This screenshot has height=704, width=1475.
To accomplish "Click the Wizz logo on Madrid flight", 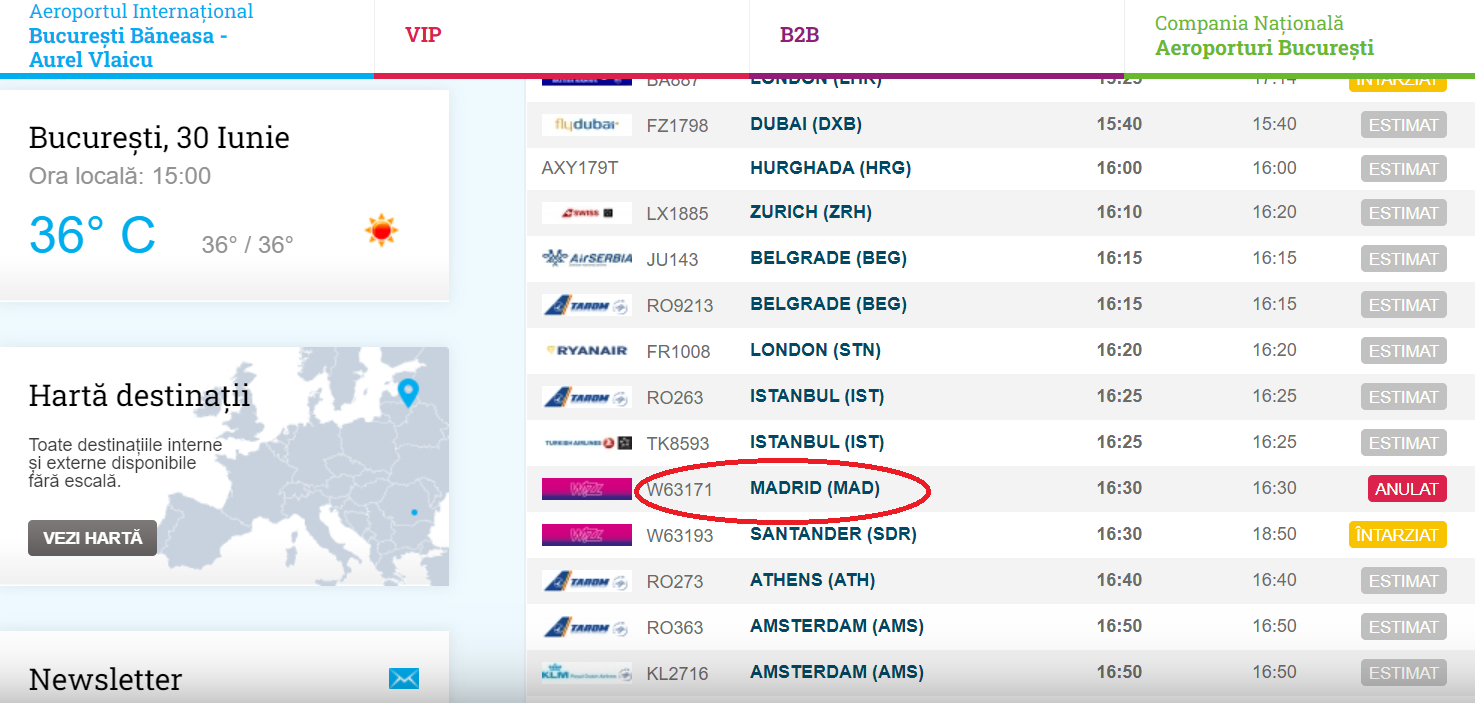I will tap(586, 489).
